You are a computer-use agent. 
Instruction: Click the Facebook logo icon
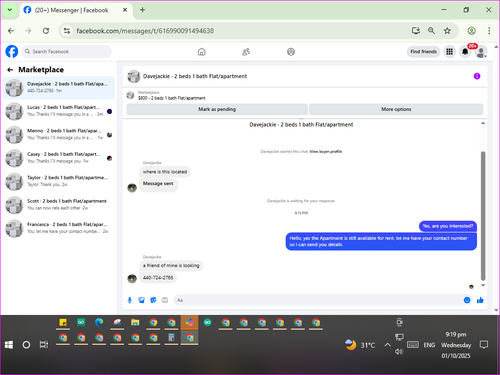12,52
